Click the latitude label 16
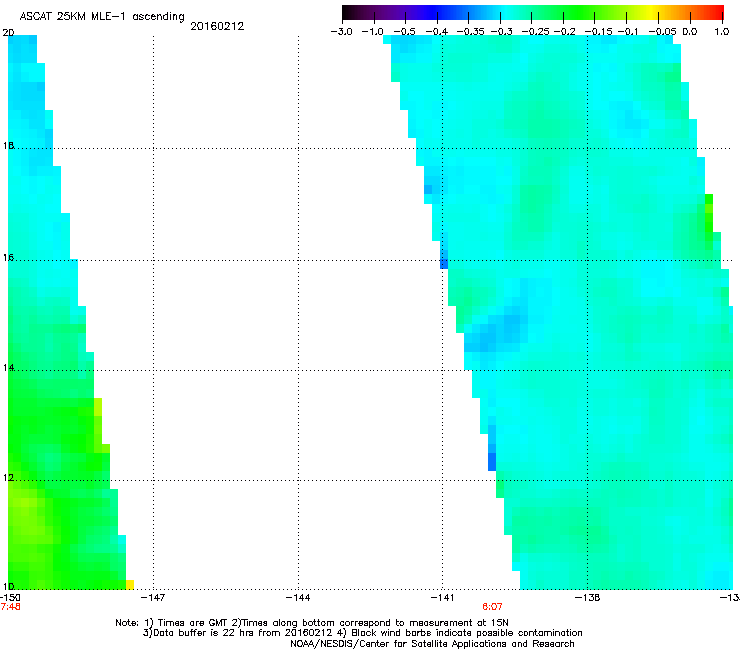 (x=8, y=258)
